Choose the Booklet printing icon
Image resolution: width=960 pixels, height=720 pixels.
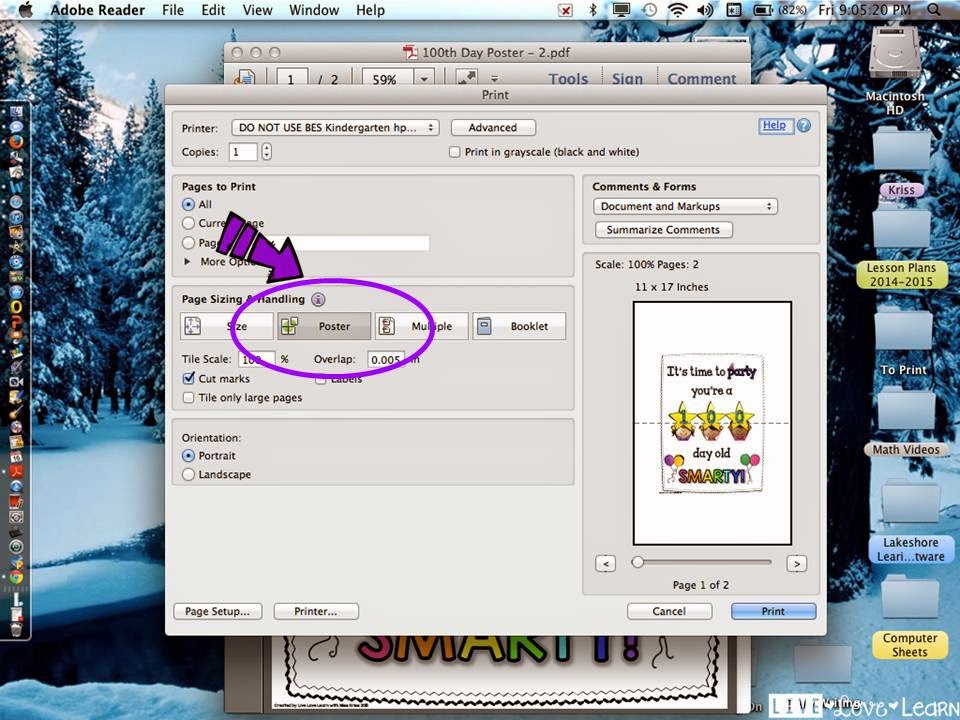tap(484, 326)
